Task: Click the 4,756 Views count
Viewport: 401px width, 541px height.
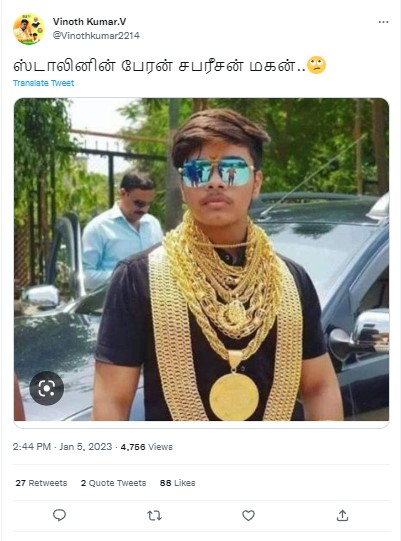Action: (146, 447)
